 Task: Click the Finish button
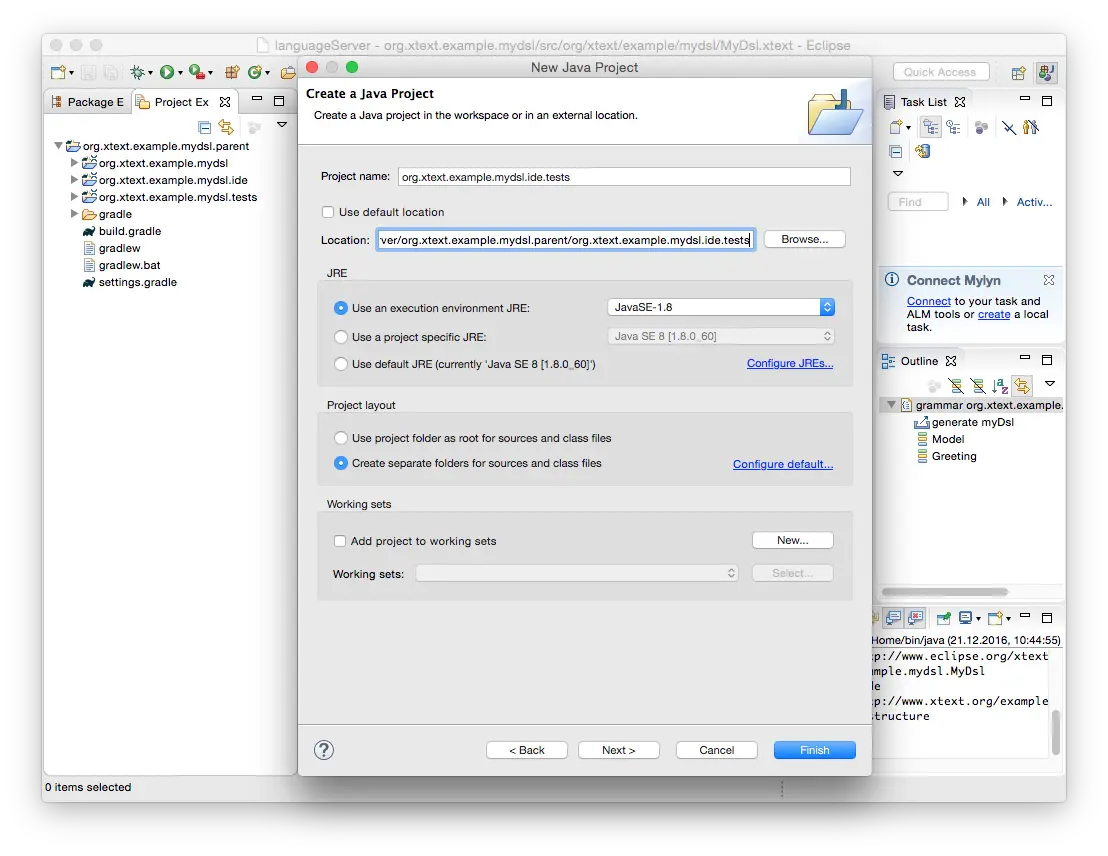815,750
